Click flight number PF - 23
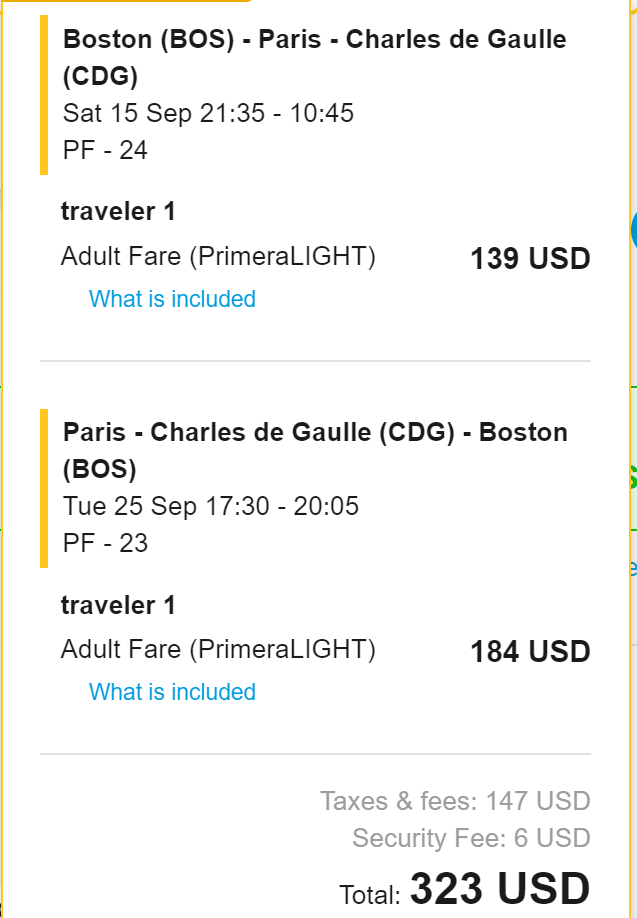Screen dimensions: 637x918 click(x=105, y=543)
